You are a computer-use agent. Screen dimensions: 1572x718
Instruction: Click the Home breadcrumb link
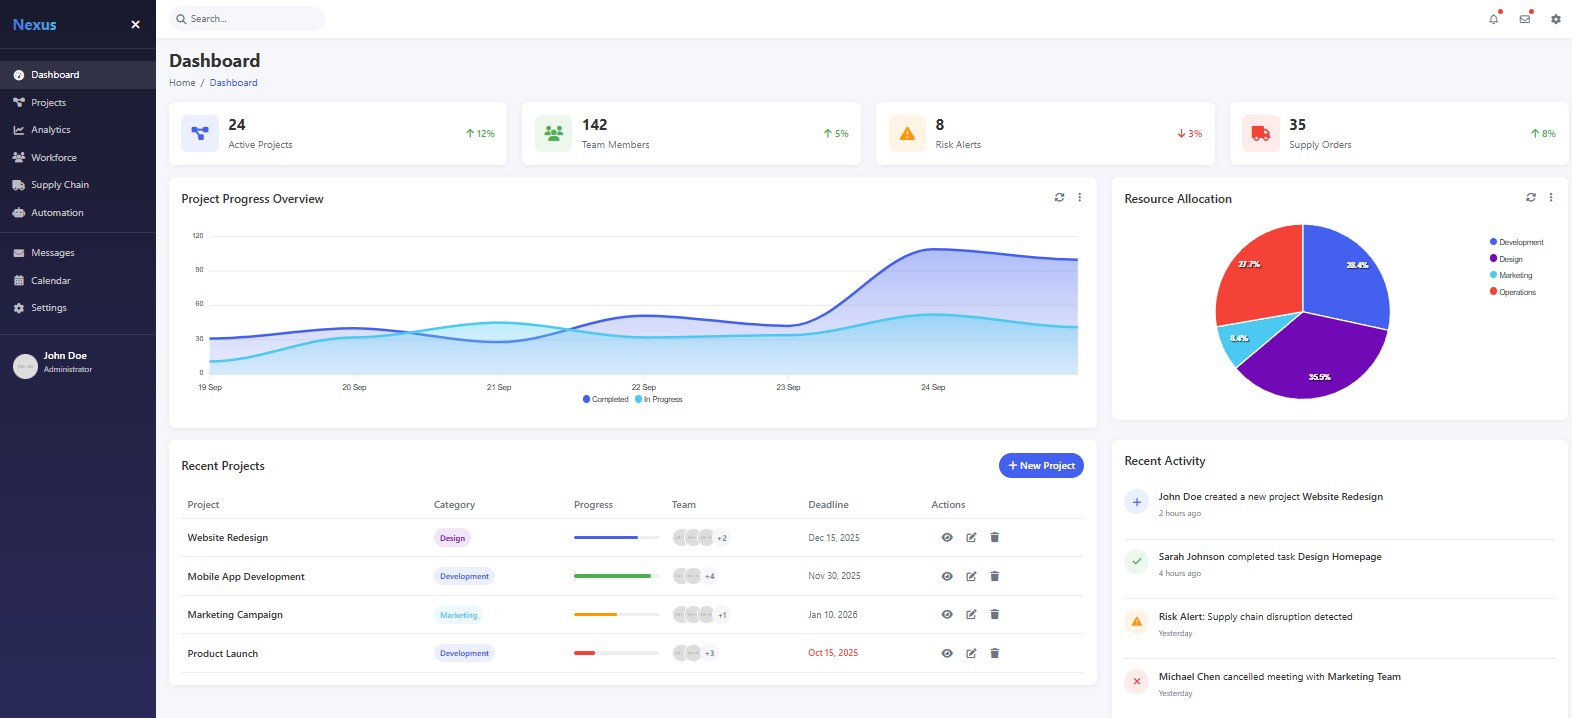(182, 83)
